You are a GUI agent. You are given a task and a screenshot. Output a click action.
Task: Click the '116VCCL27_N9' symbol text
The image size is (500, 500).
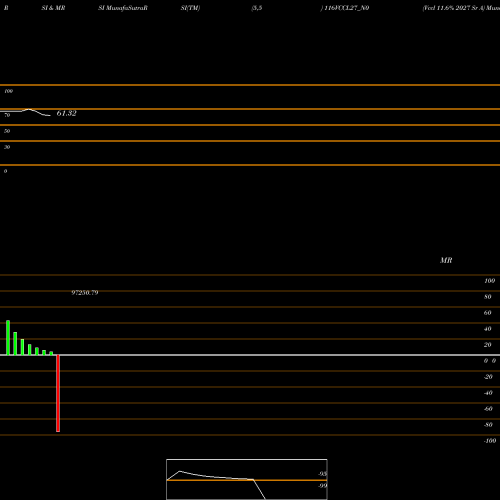347,8
